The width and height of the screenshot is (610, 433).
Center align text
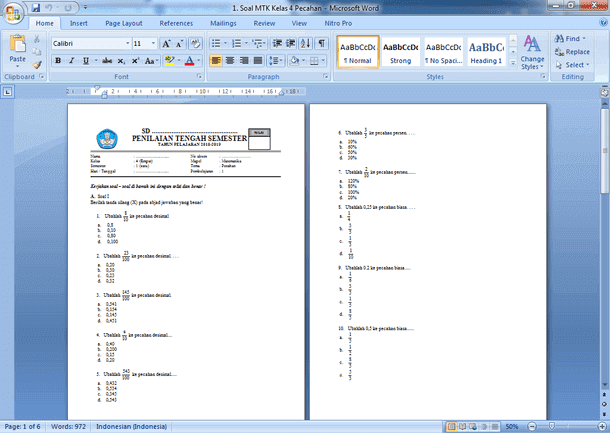tap(230, 61)
